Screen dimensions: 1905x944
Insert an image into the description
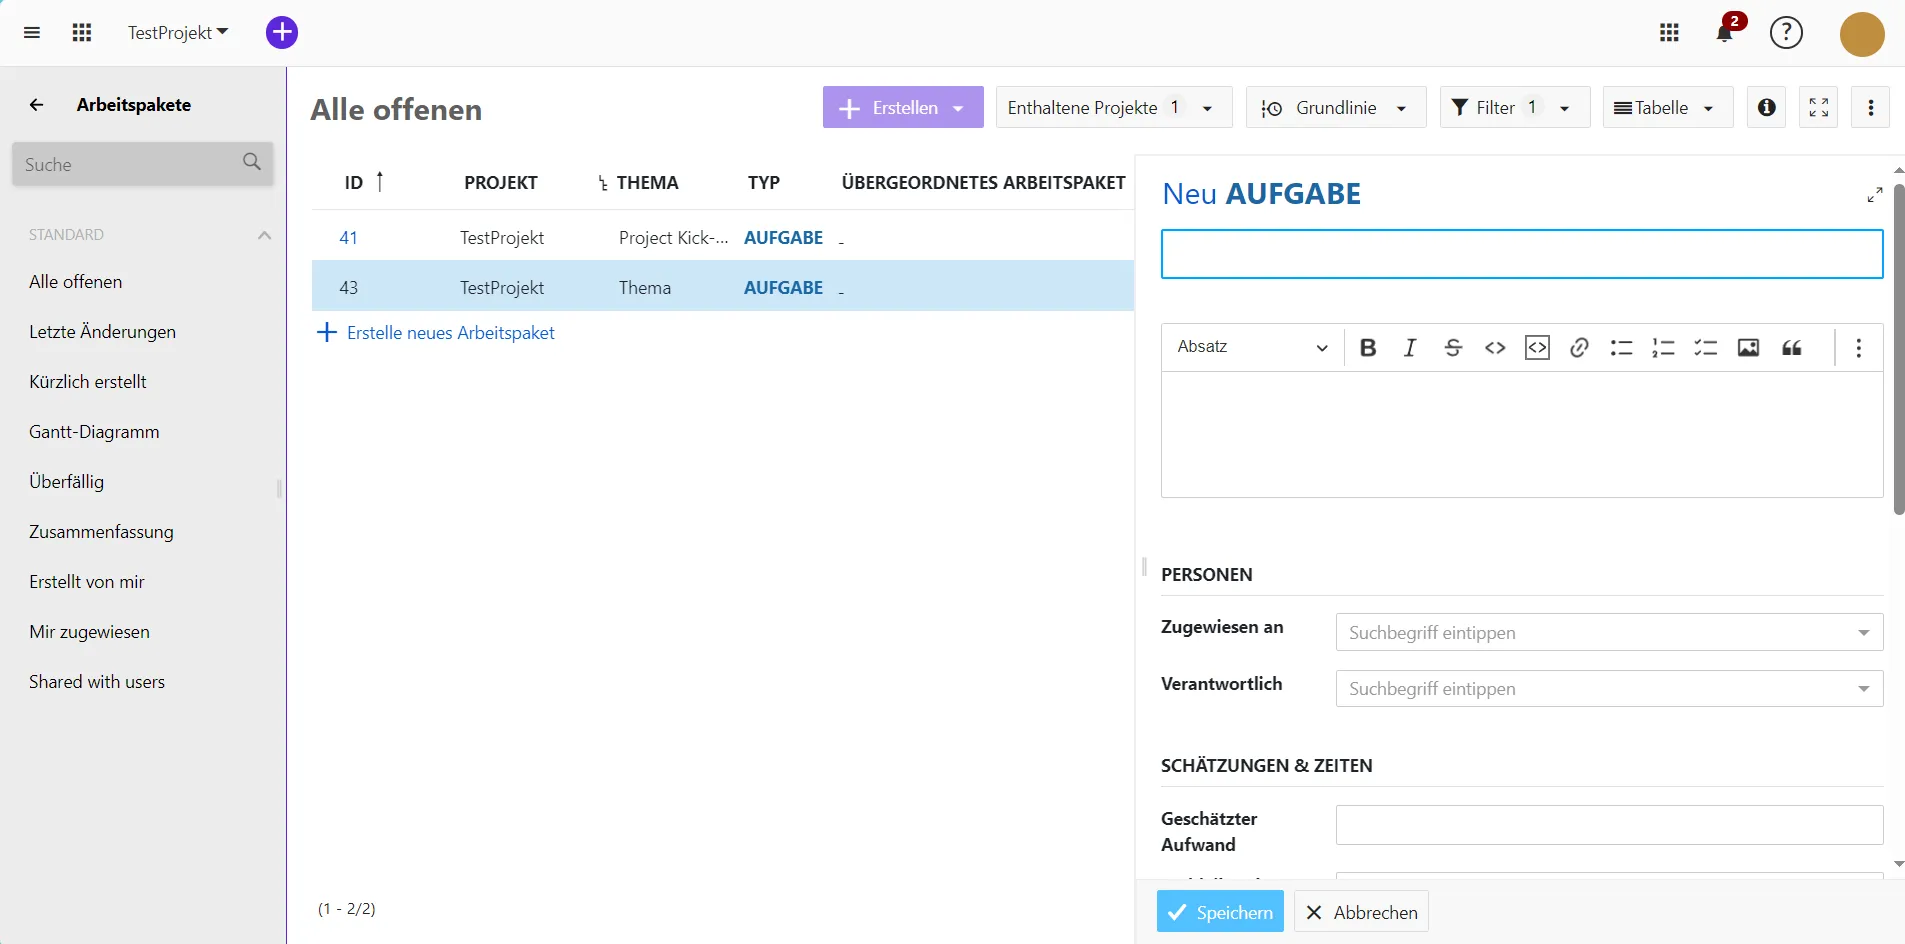tap(1748, 347)
